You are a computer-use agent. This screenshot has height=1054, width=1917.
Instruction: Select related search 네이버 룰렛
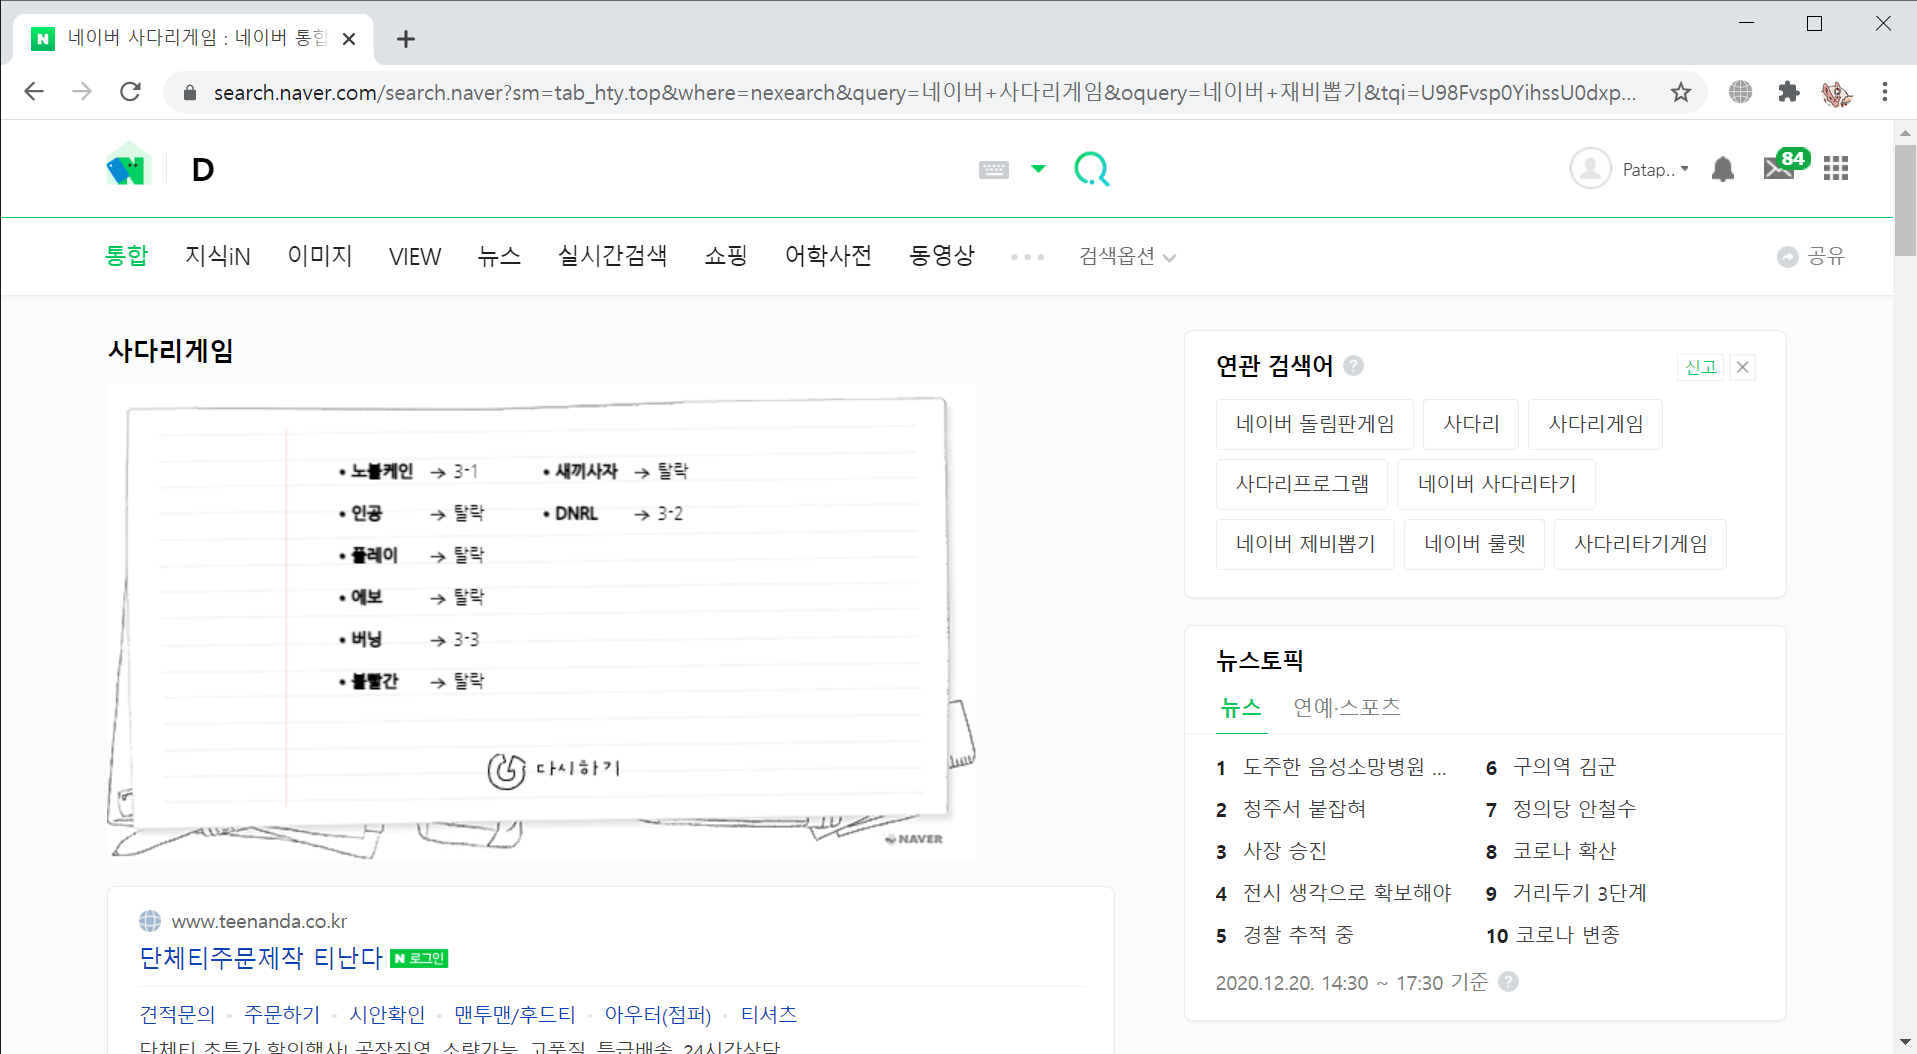click(x=1475, y=544)
